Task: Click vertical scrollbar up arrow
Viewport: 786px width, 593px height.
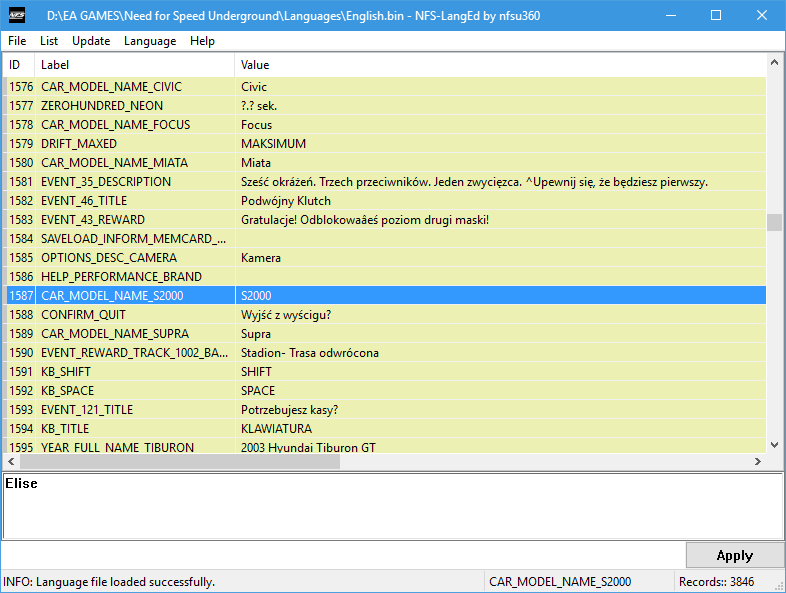Action: pyautogui.click(x=774, y=63)
